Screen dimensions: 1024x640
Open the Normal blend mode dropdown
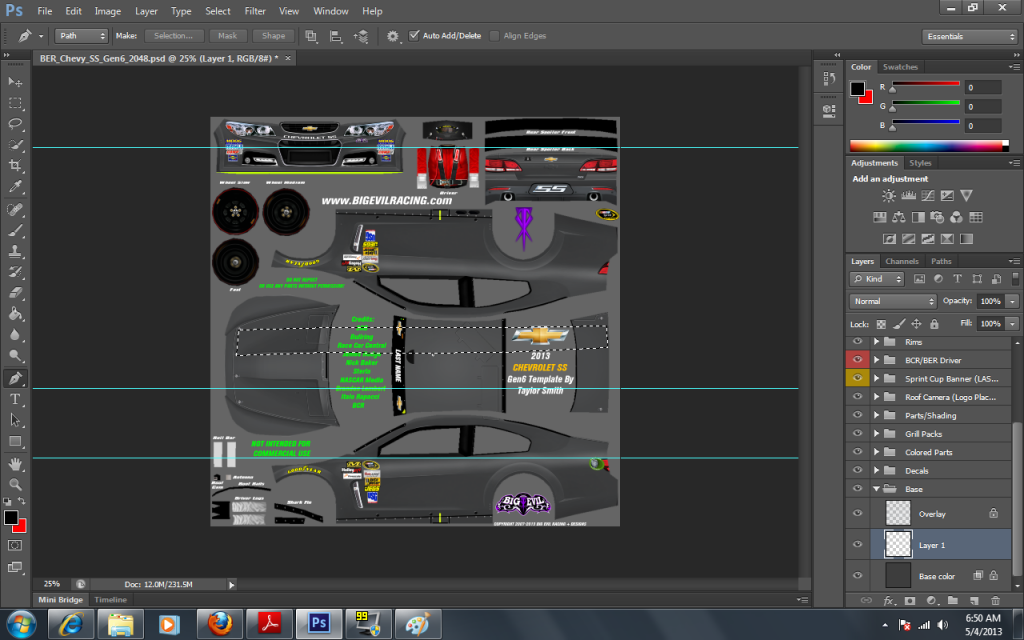893,301
